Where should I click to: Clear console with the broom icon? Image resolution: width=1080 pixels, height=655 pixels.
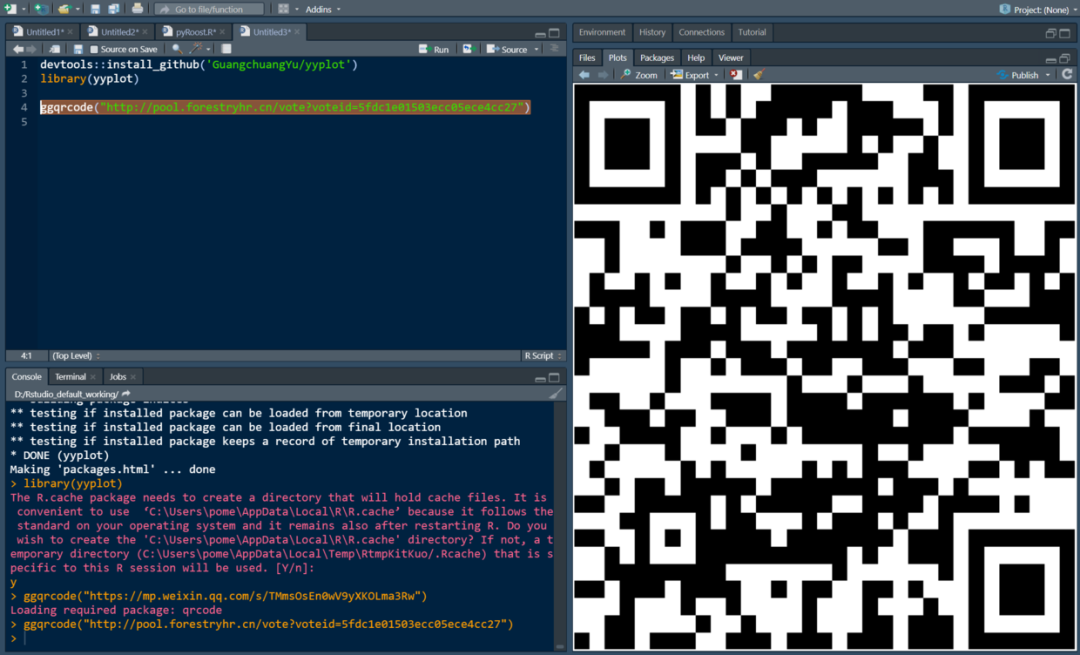pyautogui.click(x=556, y=394)
